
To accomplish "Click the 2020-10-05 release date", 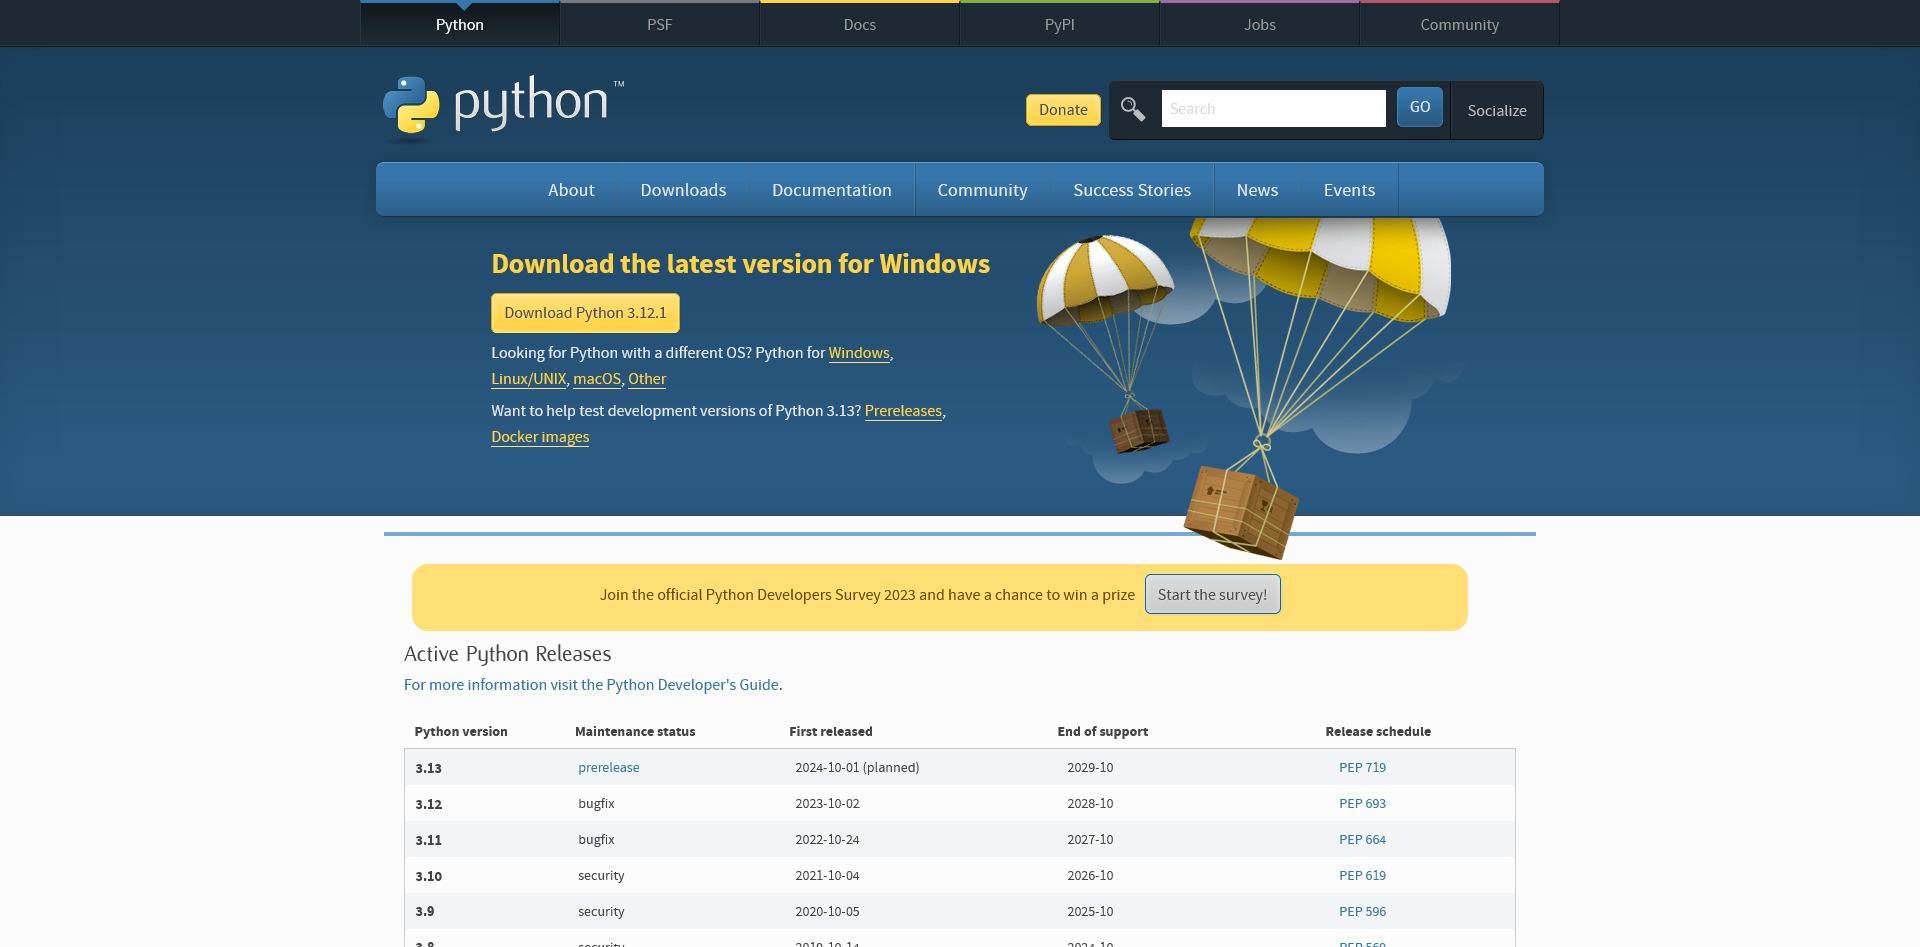I will point(827,912).
